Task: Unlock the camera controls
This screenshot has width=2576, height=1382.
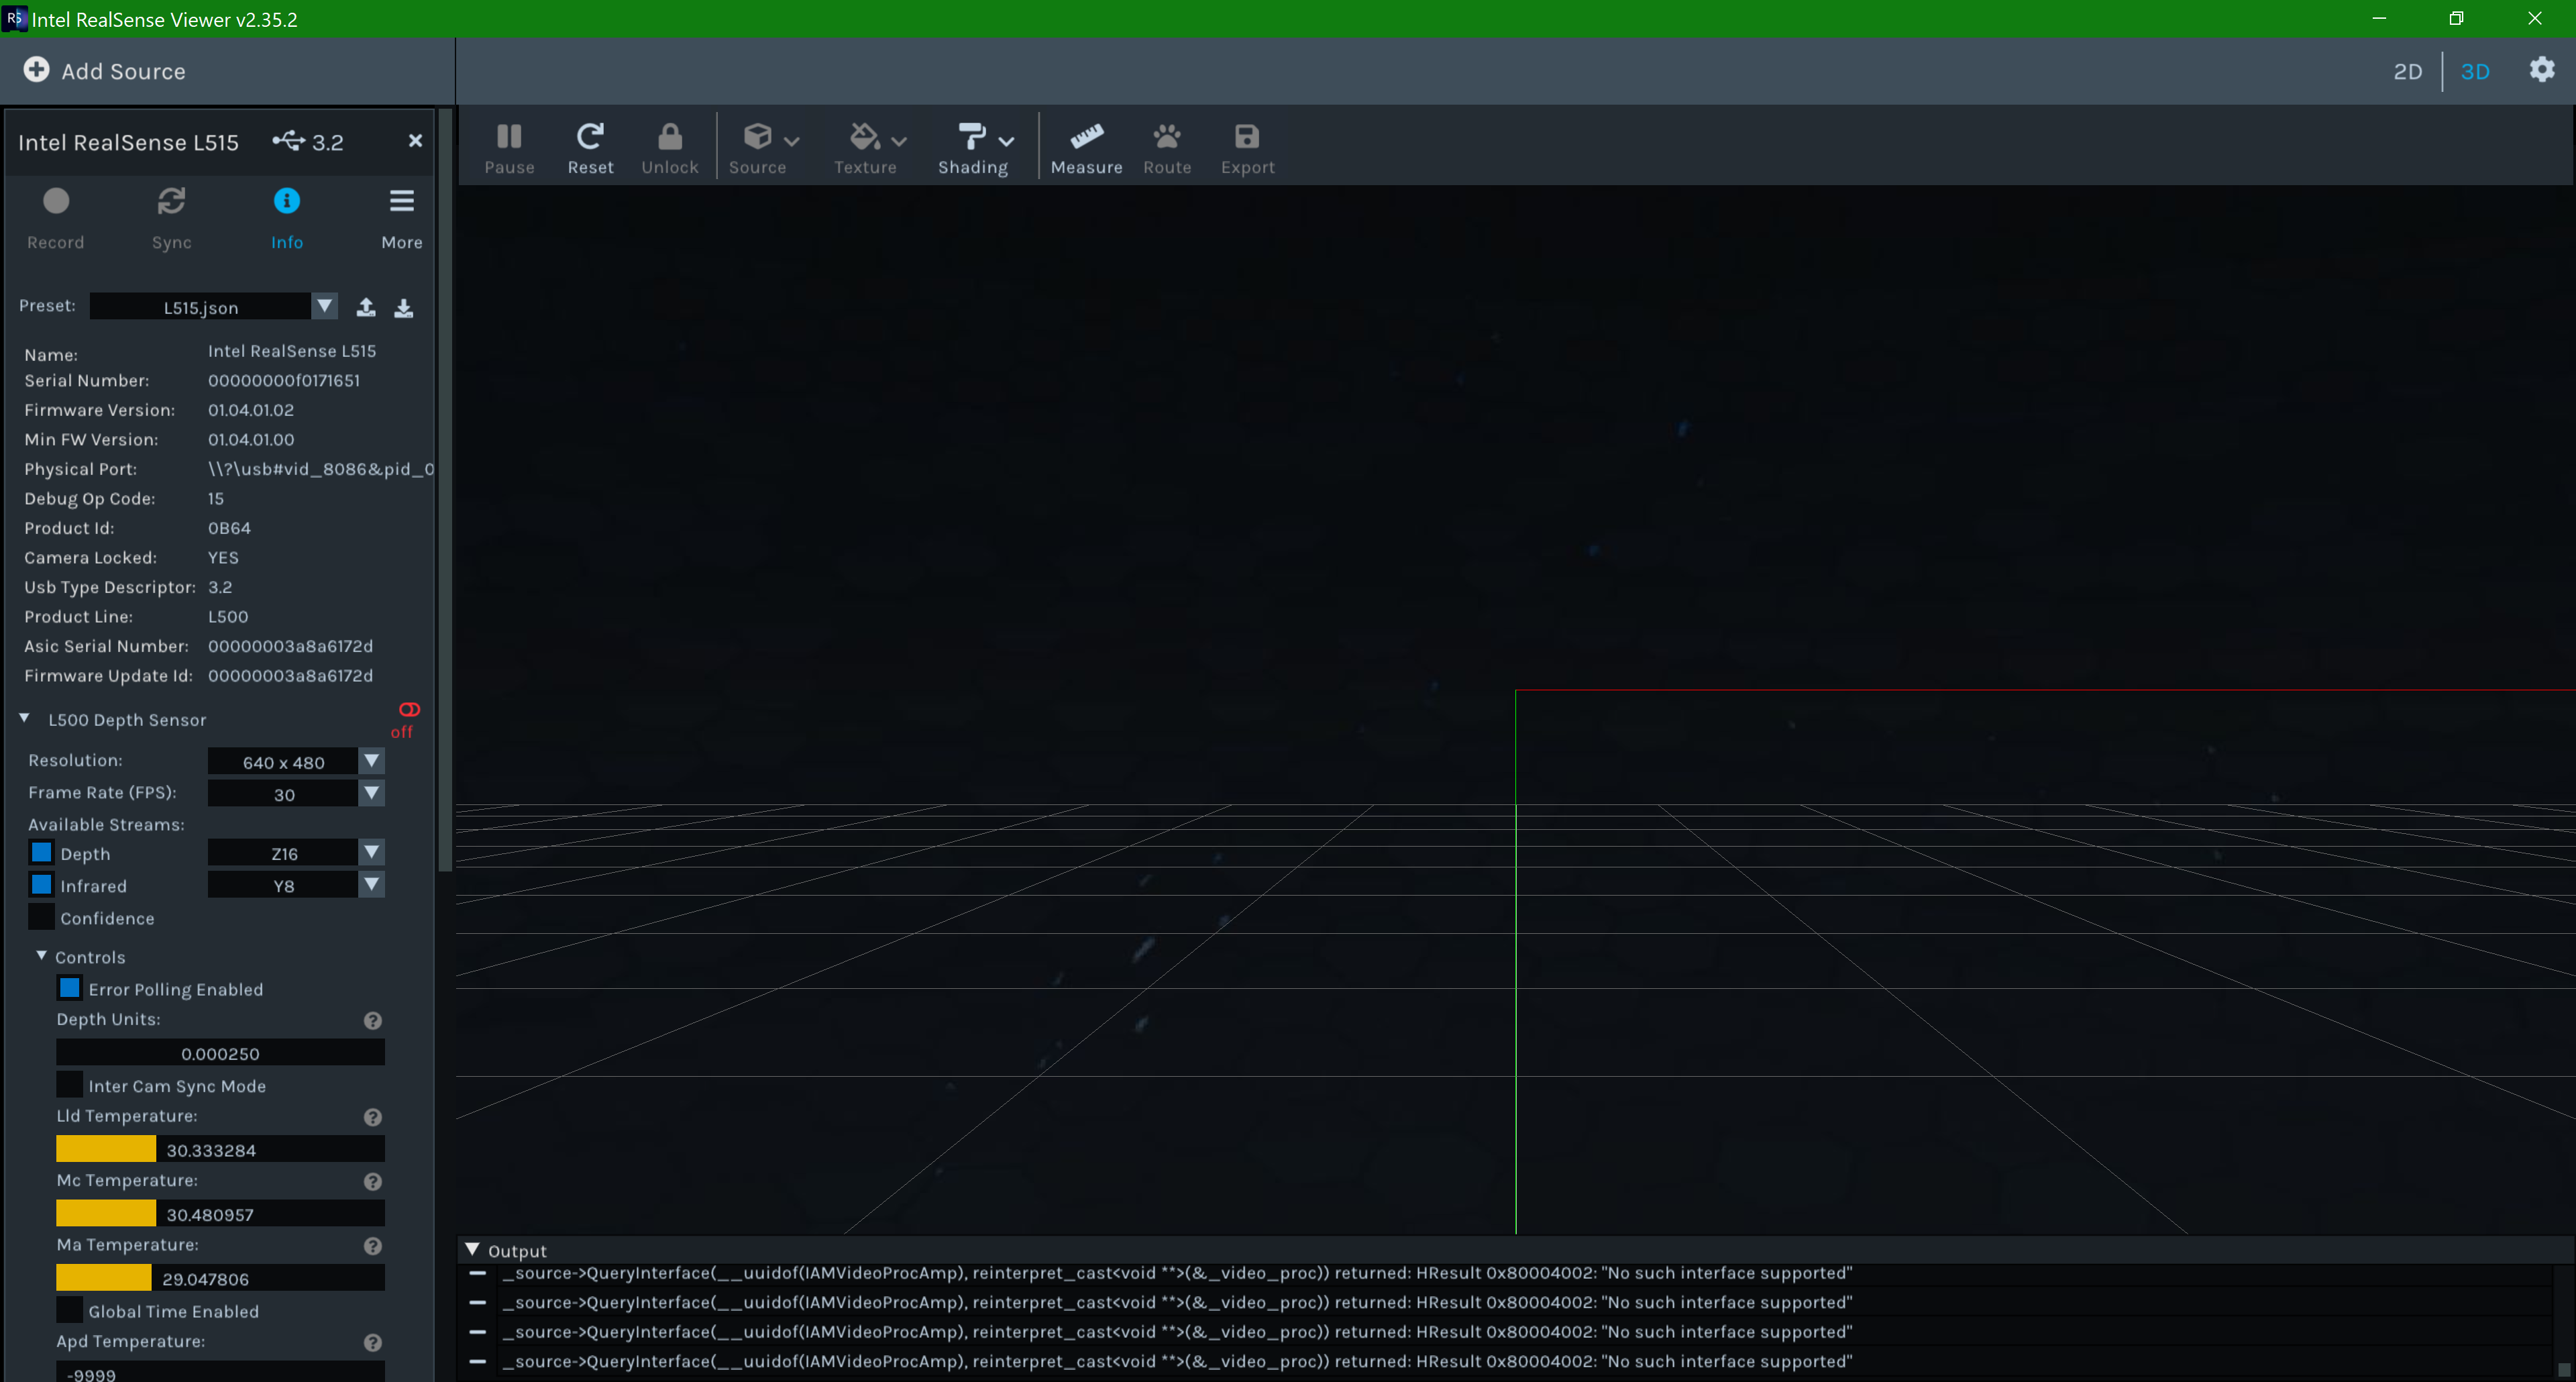Action: (669, 146)
